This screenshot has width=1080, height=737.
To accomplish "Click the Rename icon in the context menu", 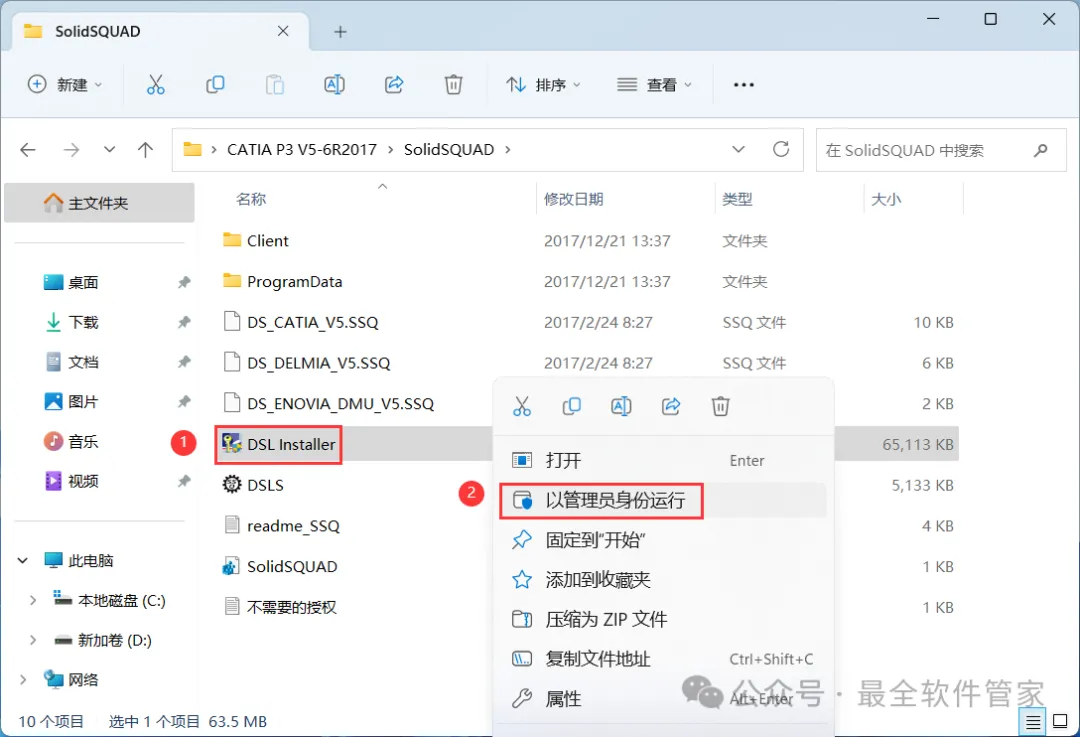I will pyautogui.click(x=621, y=406).
